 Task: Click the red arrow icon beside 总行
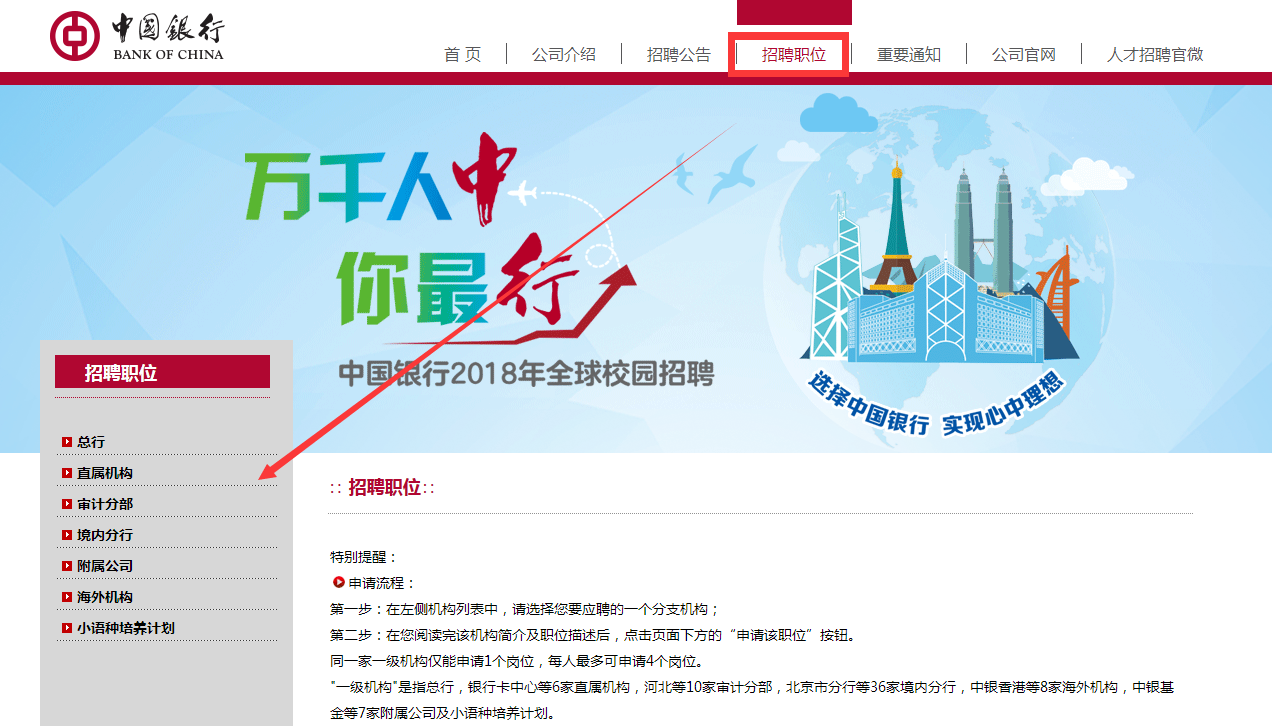click(67, 442)
